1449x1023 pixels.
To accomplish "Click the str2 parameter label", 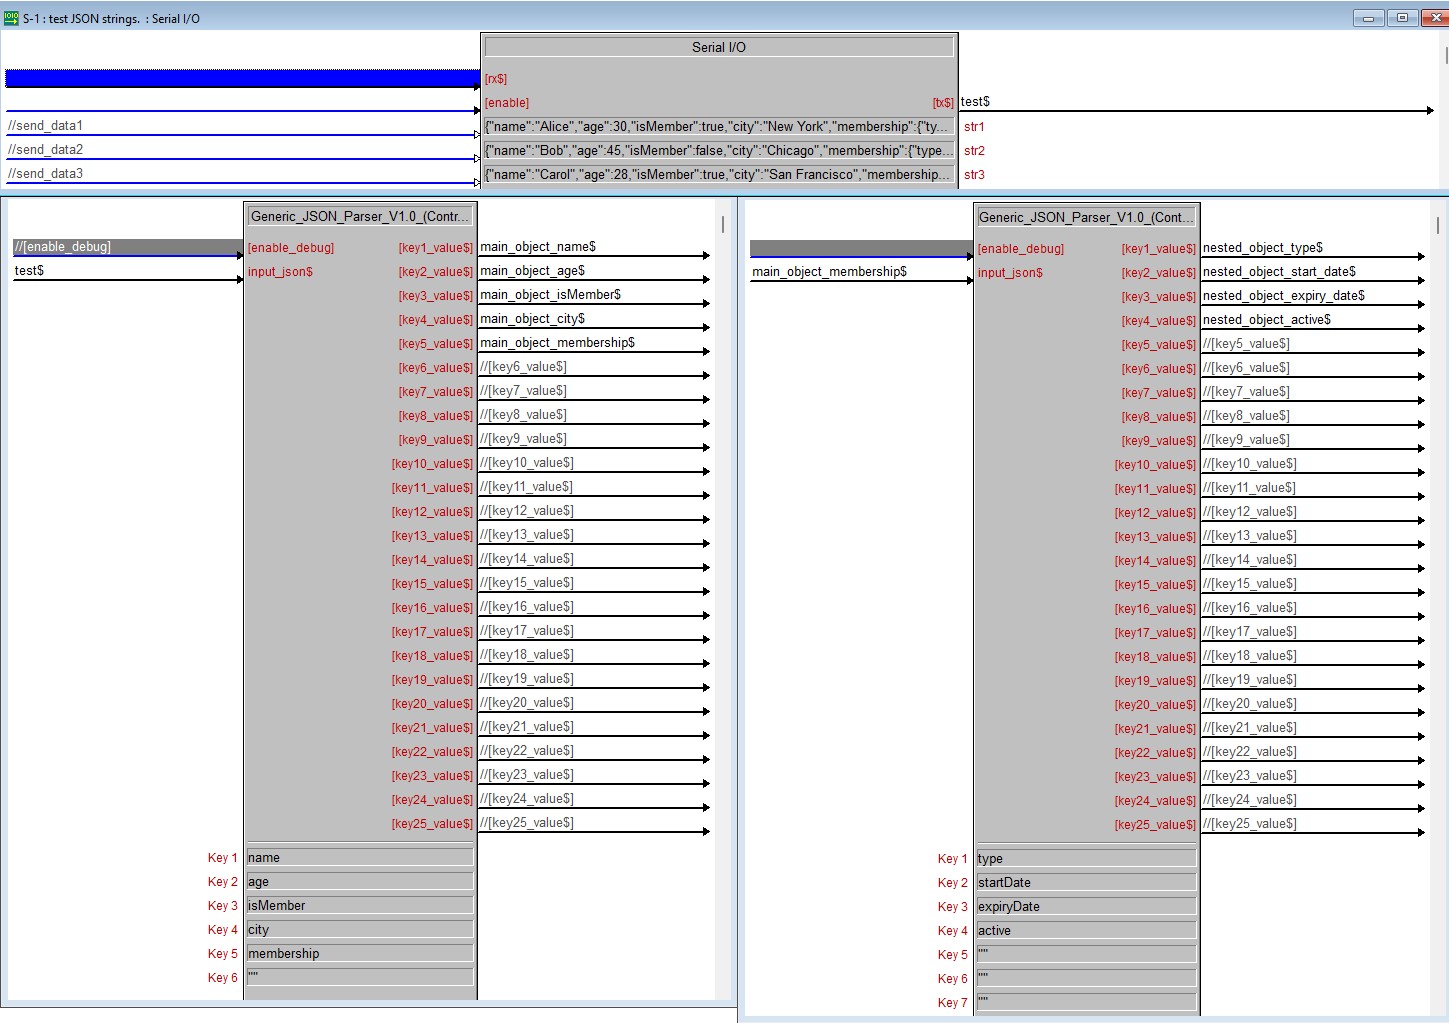I will pyautogui.click(x=974, y=151).
